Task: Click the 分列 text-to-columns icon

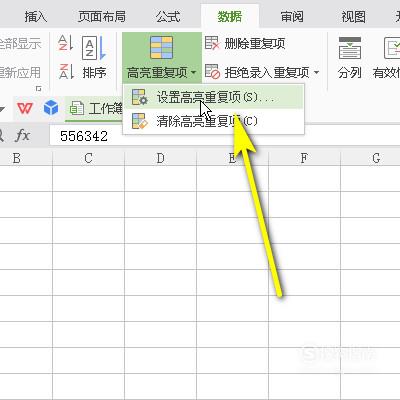Action: click(x=350, y=48)
